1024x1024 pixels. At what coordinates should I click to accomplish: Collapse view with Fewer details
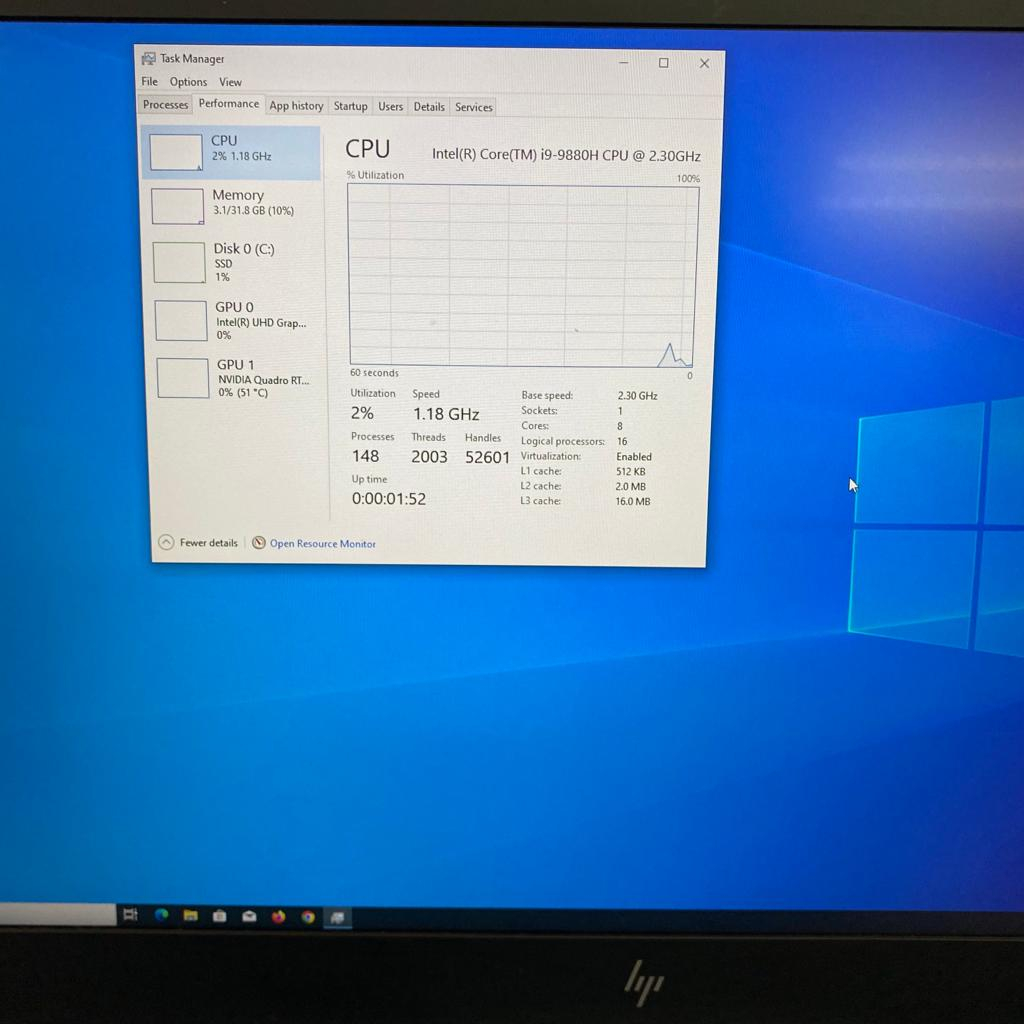click(x=199, y=543)
